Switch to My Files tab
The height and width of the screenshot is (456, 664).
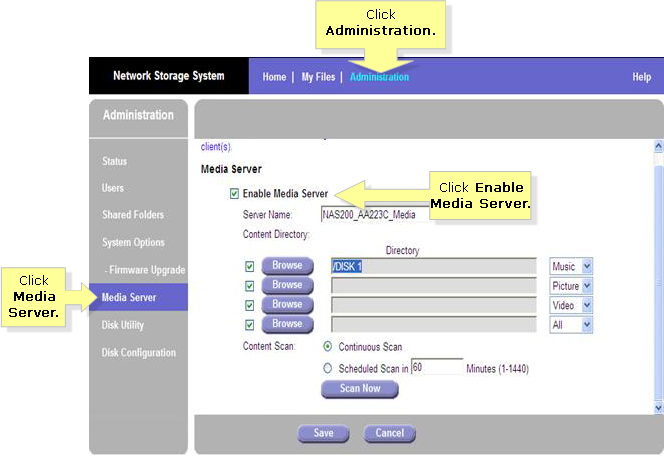(x=318, y=77)
